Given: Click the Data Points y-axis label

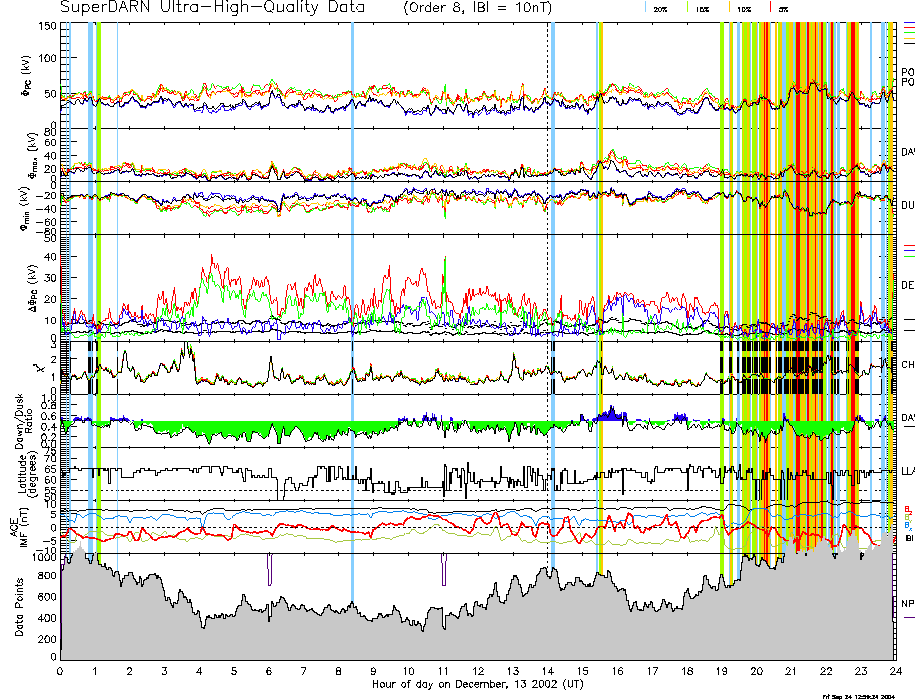Looking at the screenshot, I should tap(20, 607).
